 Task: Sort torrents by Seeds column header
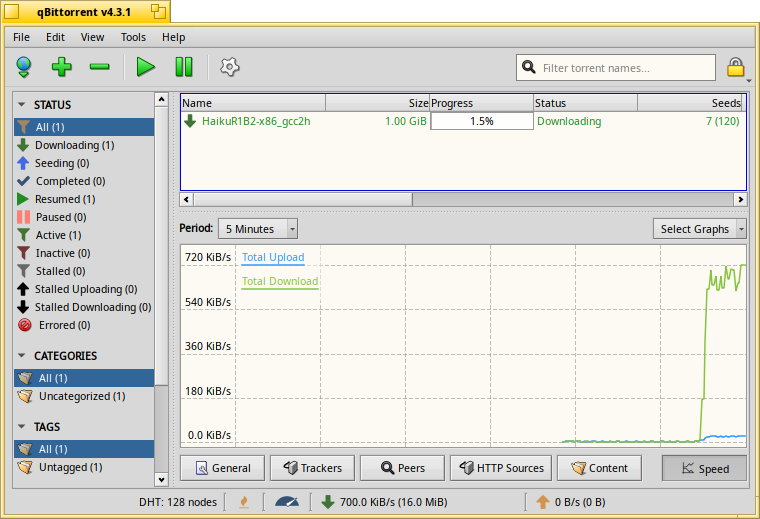coord(691,103)
